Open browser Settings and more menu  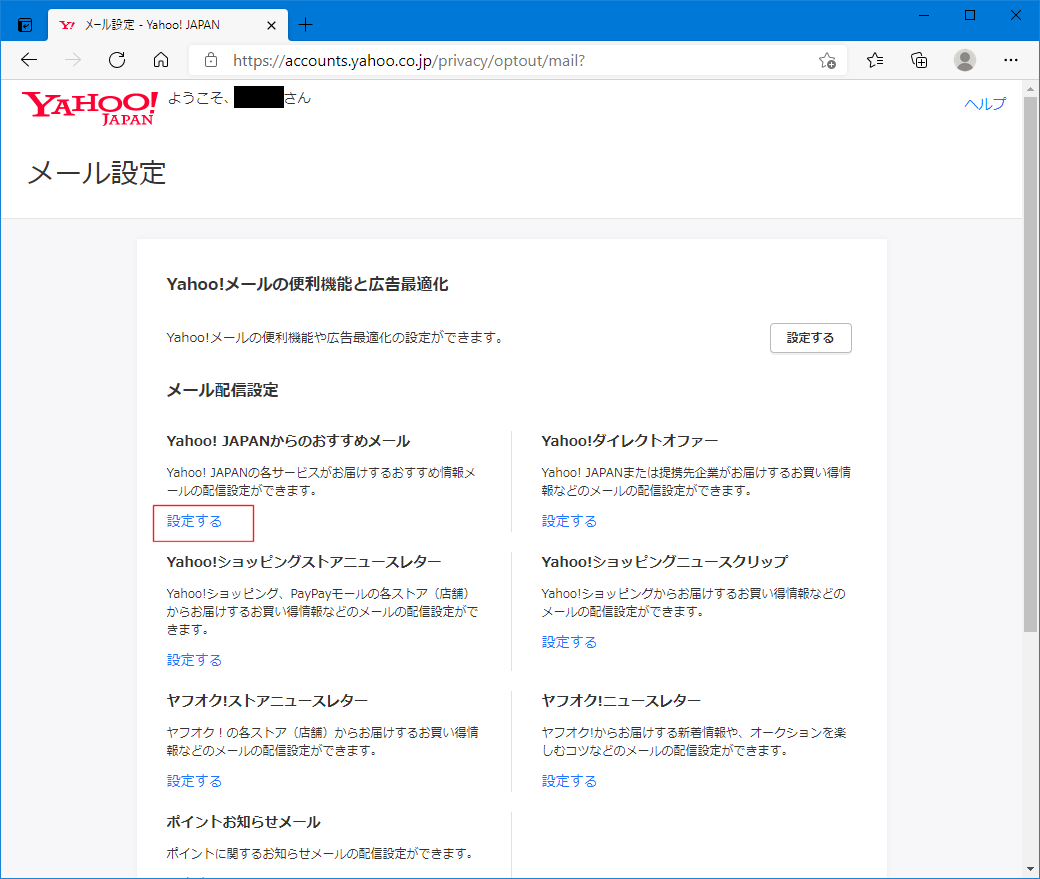coord(1010,60)
